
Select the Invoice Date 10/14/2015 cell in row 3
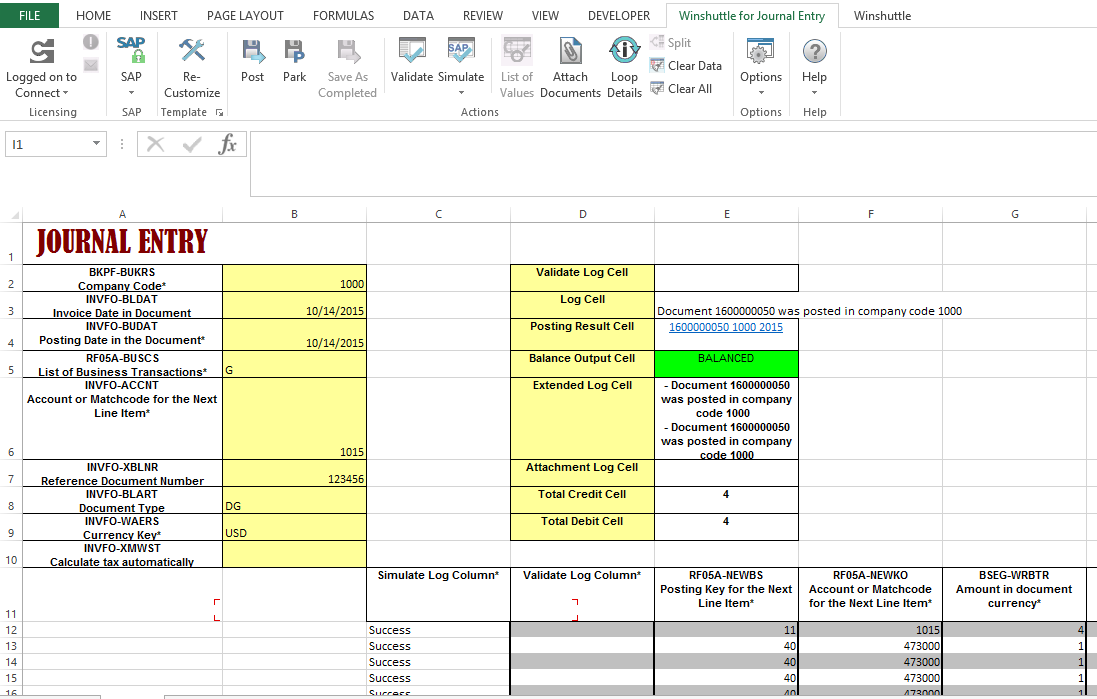pyautogui.click(x=295, y=305)
